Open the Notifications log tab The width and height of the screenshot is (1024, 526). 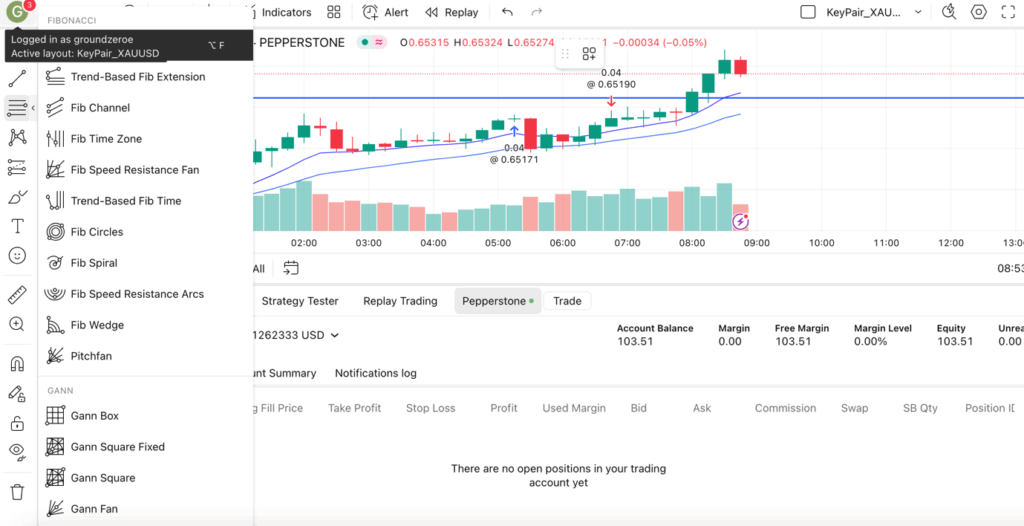[376, 373]
